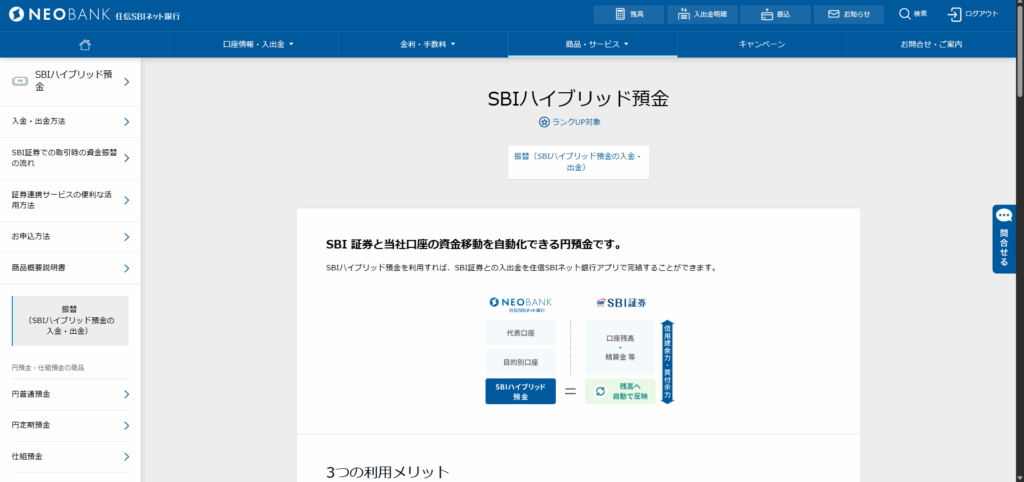Open 入出金明細 transaction details
Viewport: 1024px width, 482px height.
(702, 14)
